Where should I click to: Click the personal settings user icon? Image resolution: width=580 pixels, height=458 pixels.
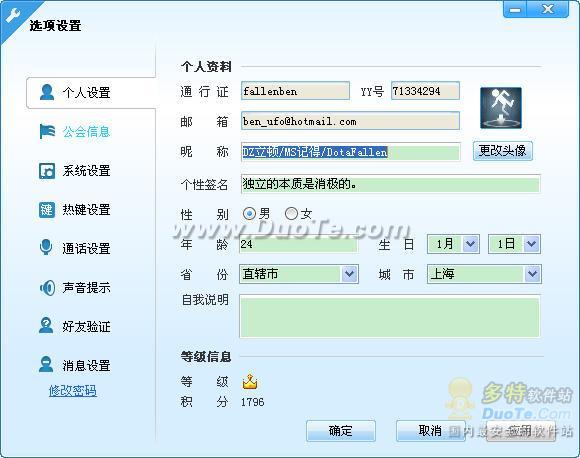pos(47,92)
